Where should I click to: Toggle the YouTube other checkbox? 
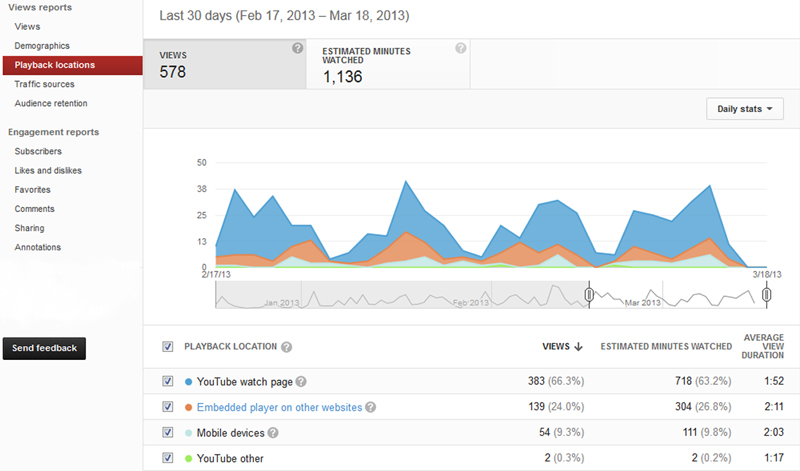(x=167, y=458)
